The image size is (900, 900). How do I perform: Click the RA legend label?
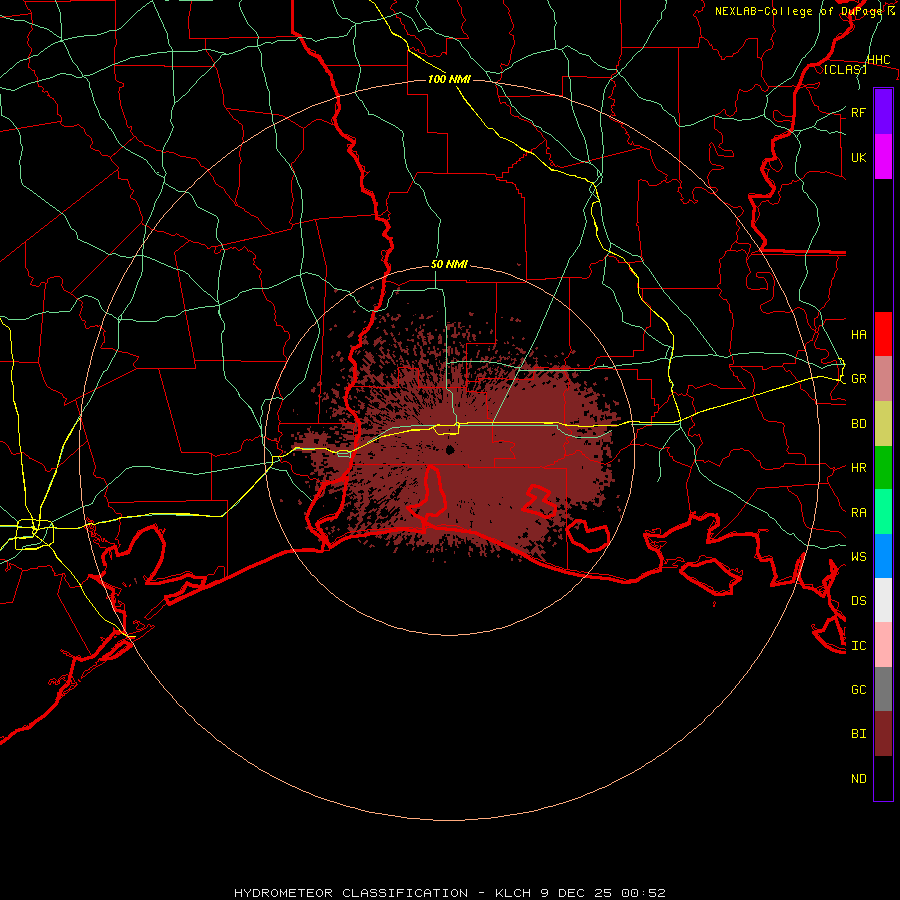pos(858,513)
